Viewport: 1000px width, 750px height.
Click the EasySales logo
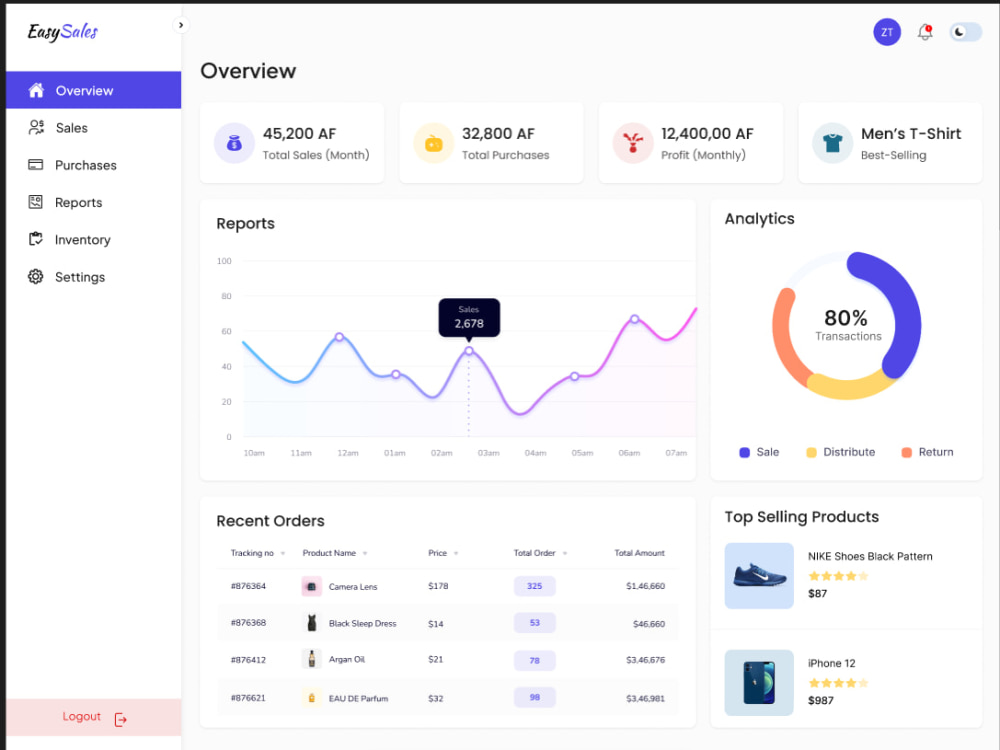(62, 31)
